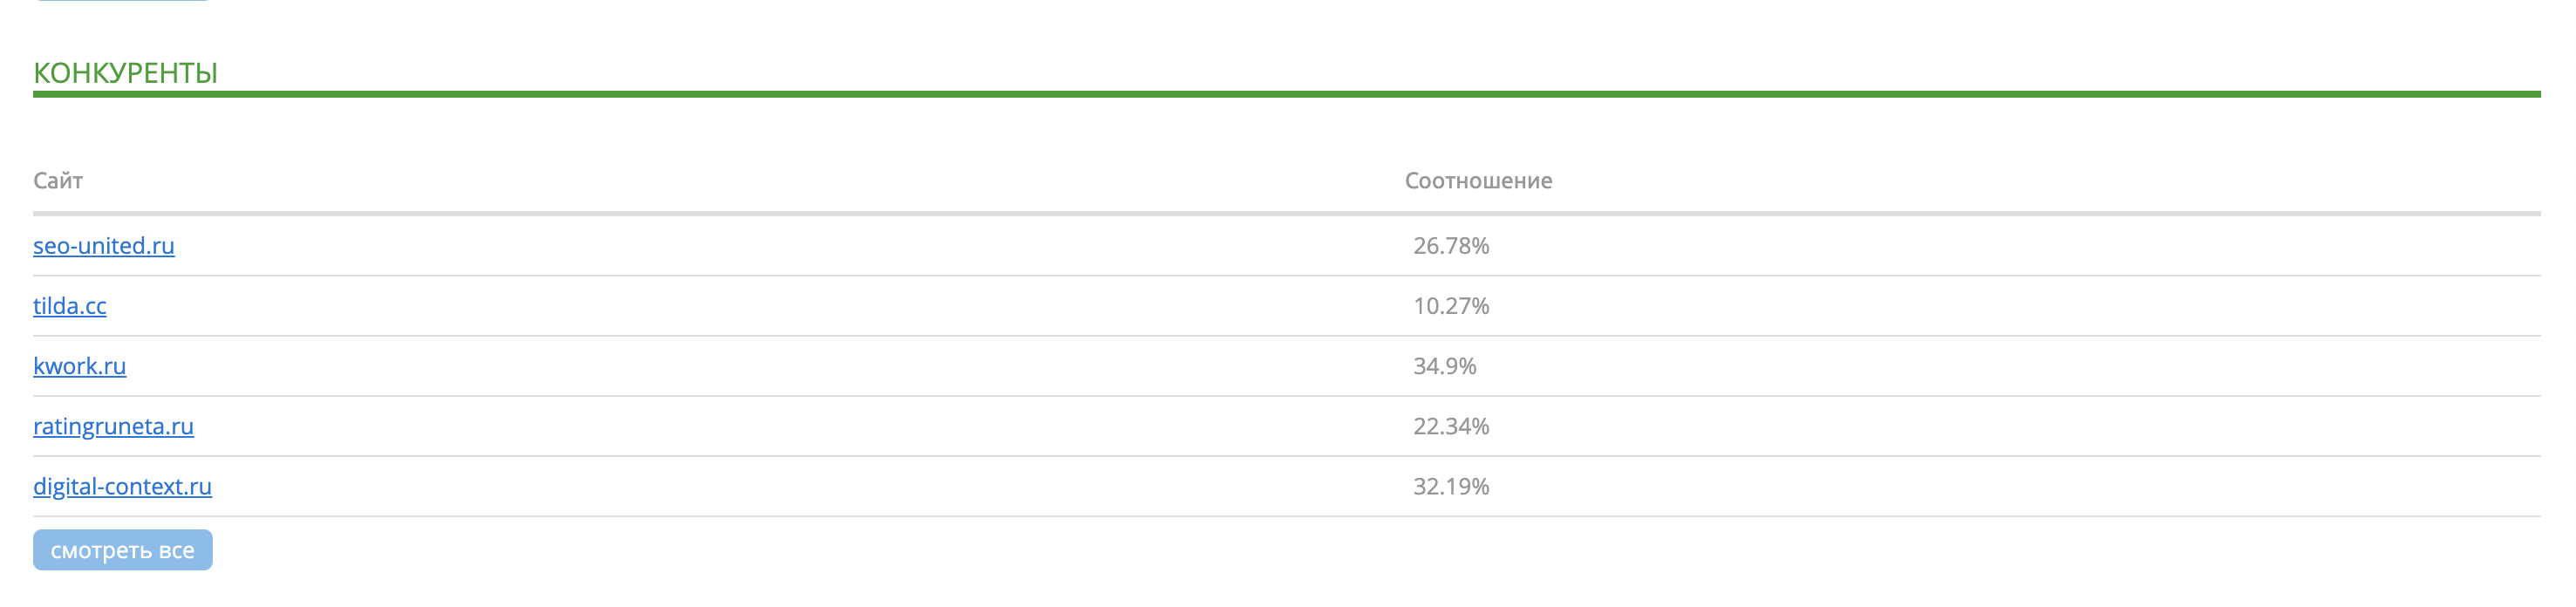
Task: Click the "Соотношение" column header
Action: click(1477, 180)
